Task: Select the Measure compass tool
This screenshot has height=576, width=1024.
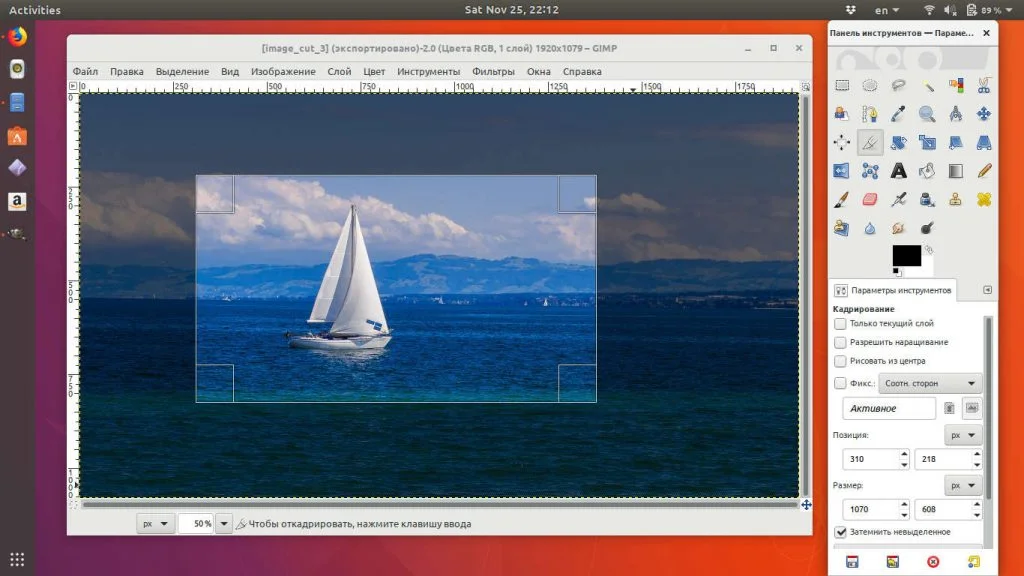Action: 955,114
